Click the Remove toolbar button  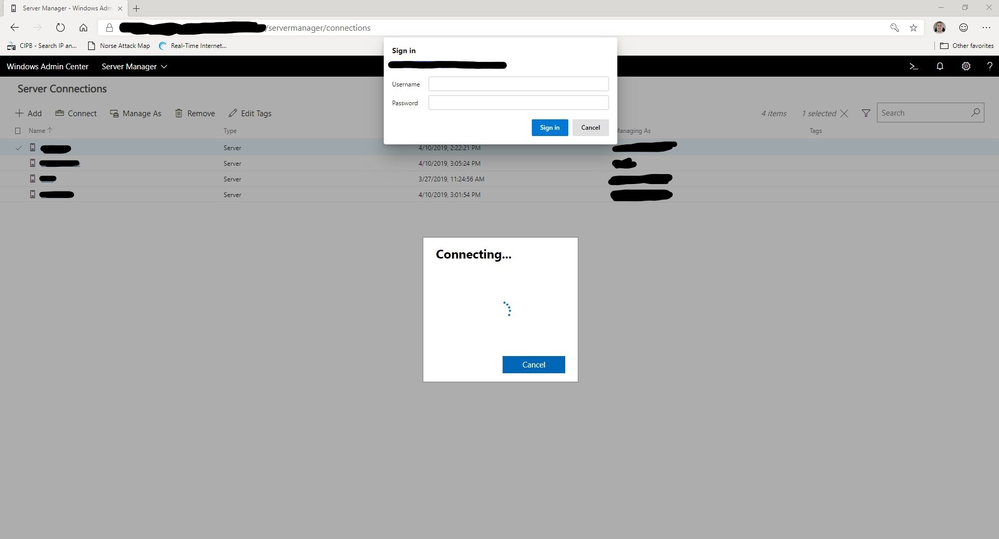[x=195, y=113]
